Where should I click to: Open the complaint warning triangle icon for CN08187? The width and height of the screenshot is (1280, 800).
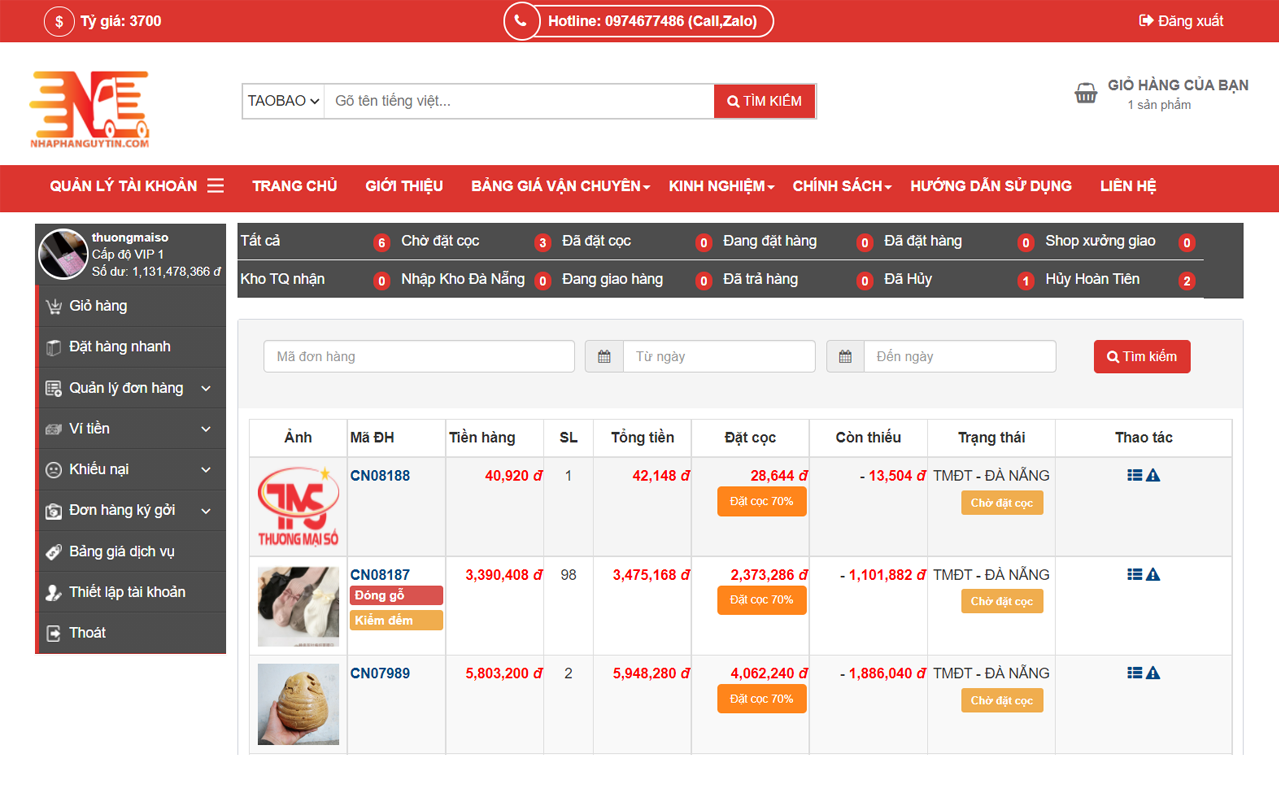(1150, 573)
